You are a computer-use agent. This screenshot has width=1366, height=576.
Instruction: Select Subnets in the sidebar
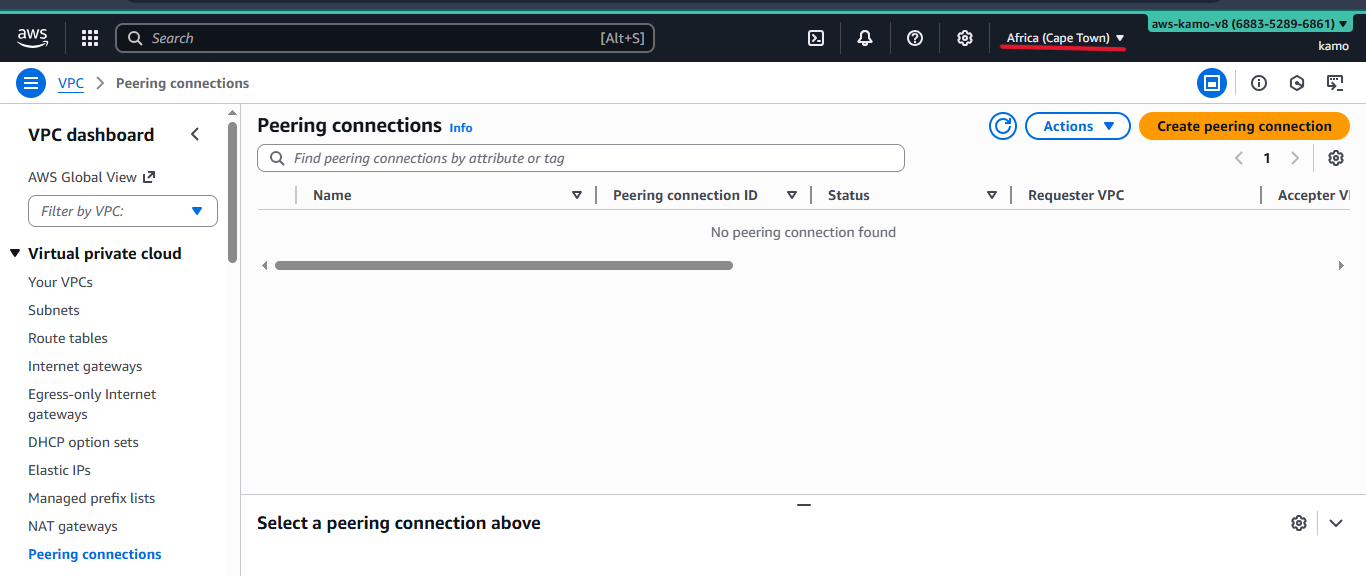[x=53, y=310]
